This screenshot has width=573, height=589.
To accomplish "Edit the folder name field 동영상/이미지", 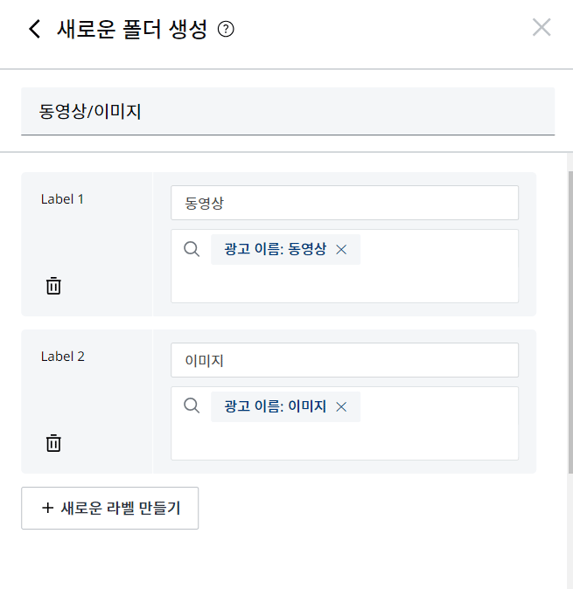I will click(288, 111).
